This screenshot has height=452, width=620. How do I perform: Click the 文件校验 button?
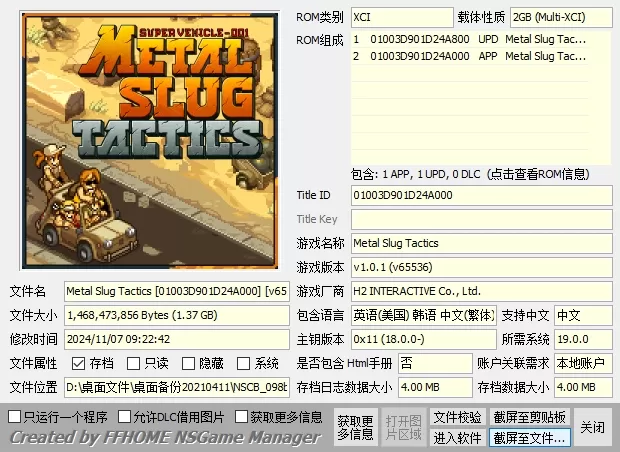pos(457,417)
